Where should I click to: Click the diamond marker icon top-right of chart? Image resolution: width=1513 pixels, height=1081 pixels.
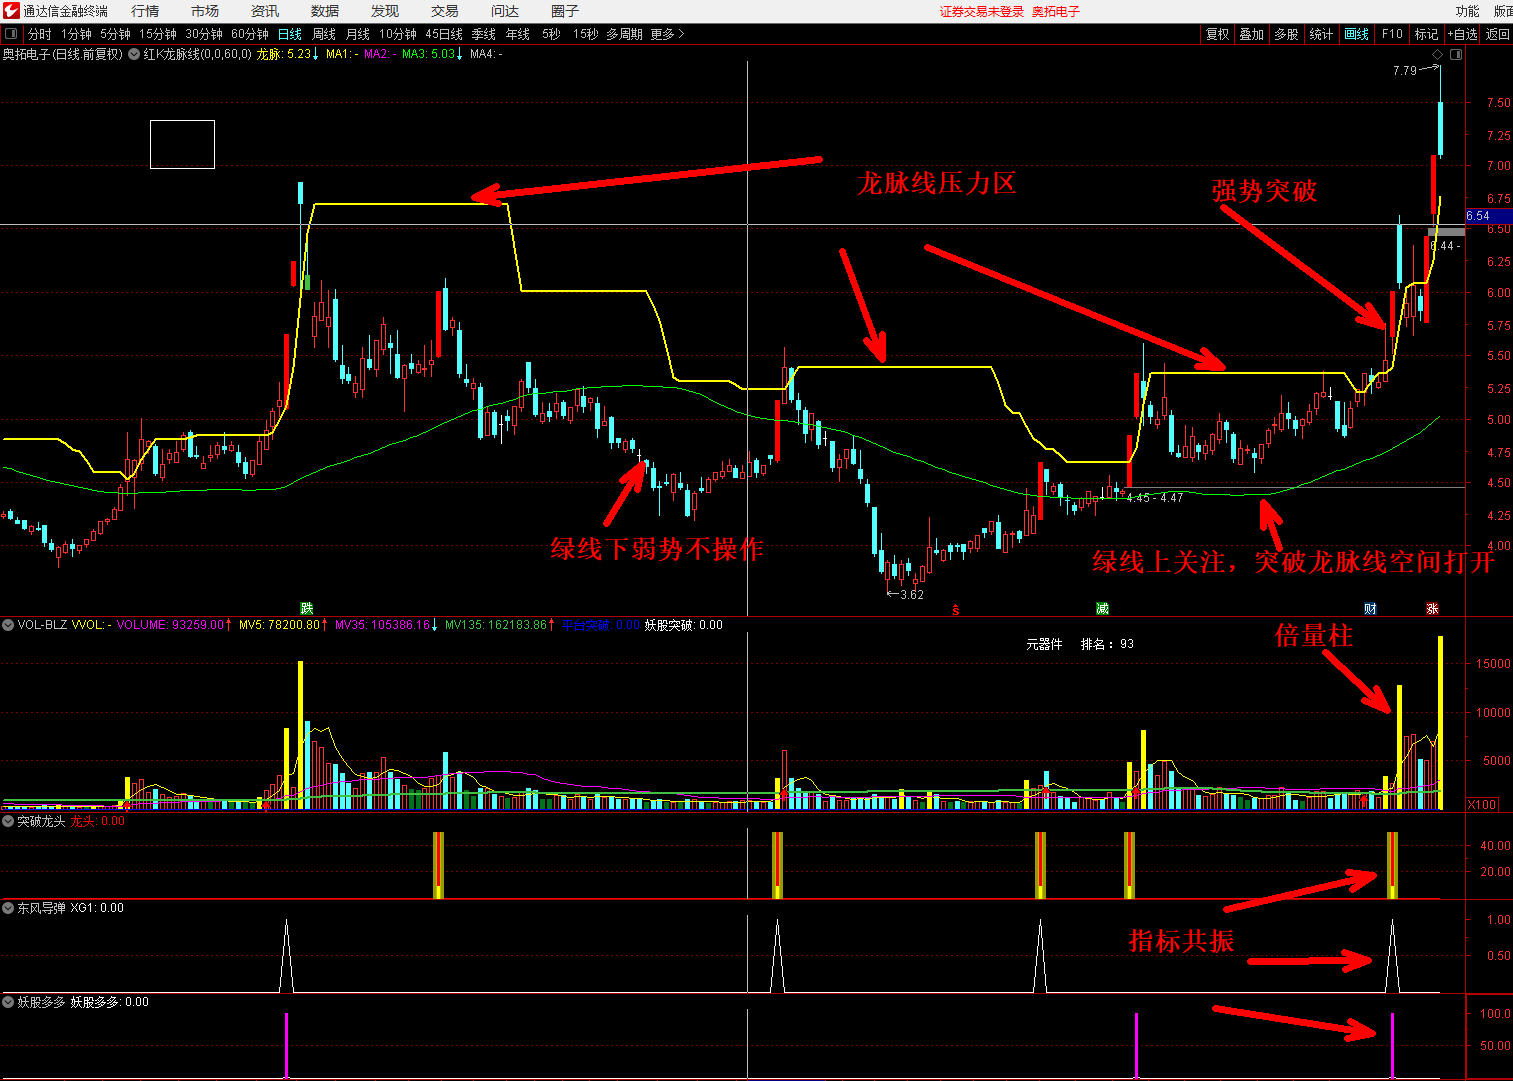[1438, 54]
